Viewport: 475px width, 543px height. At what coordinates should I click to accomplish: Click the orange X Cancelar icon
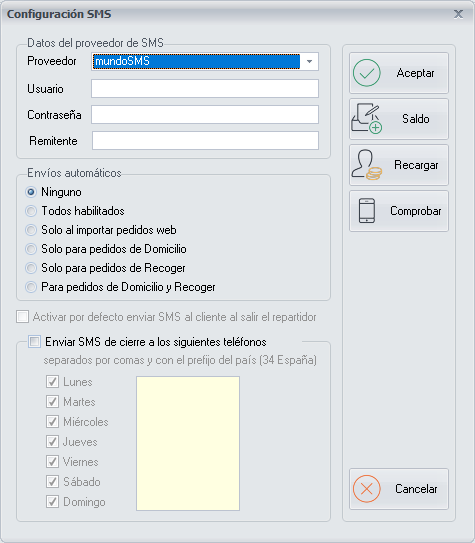coord(367,489)
